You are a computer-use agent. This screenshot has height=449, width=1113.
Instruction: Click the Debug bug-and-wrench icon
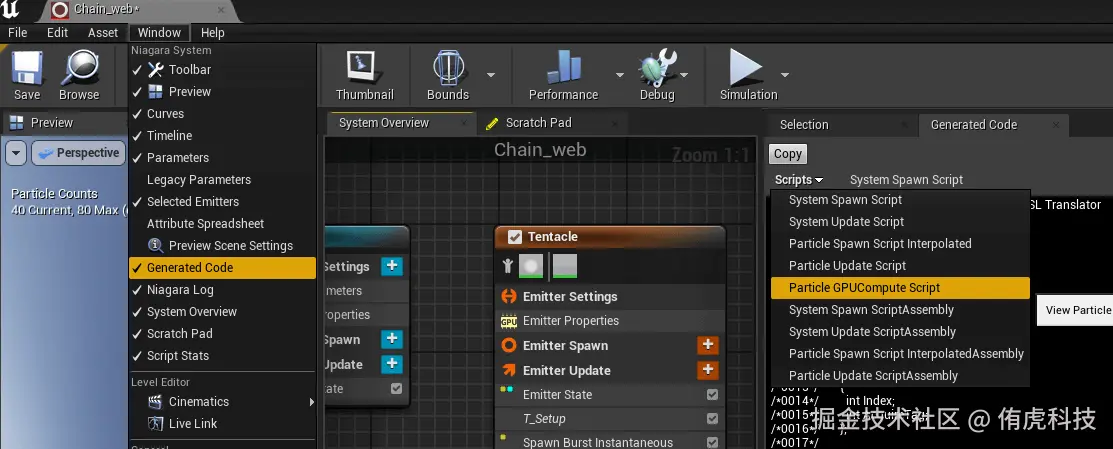pyautogui.click(x=657, y=69)
